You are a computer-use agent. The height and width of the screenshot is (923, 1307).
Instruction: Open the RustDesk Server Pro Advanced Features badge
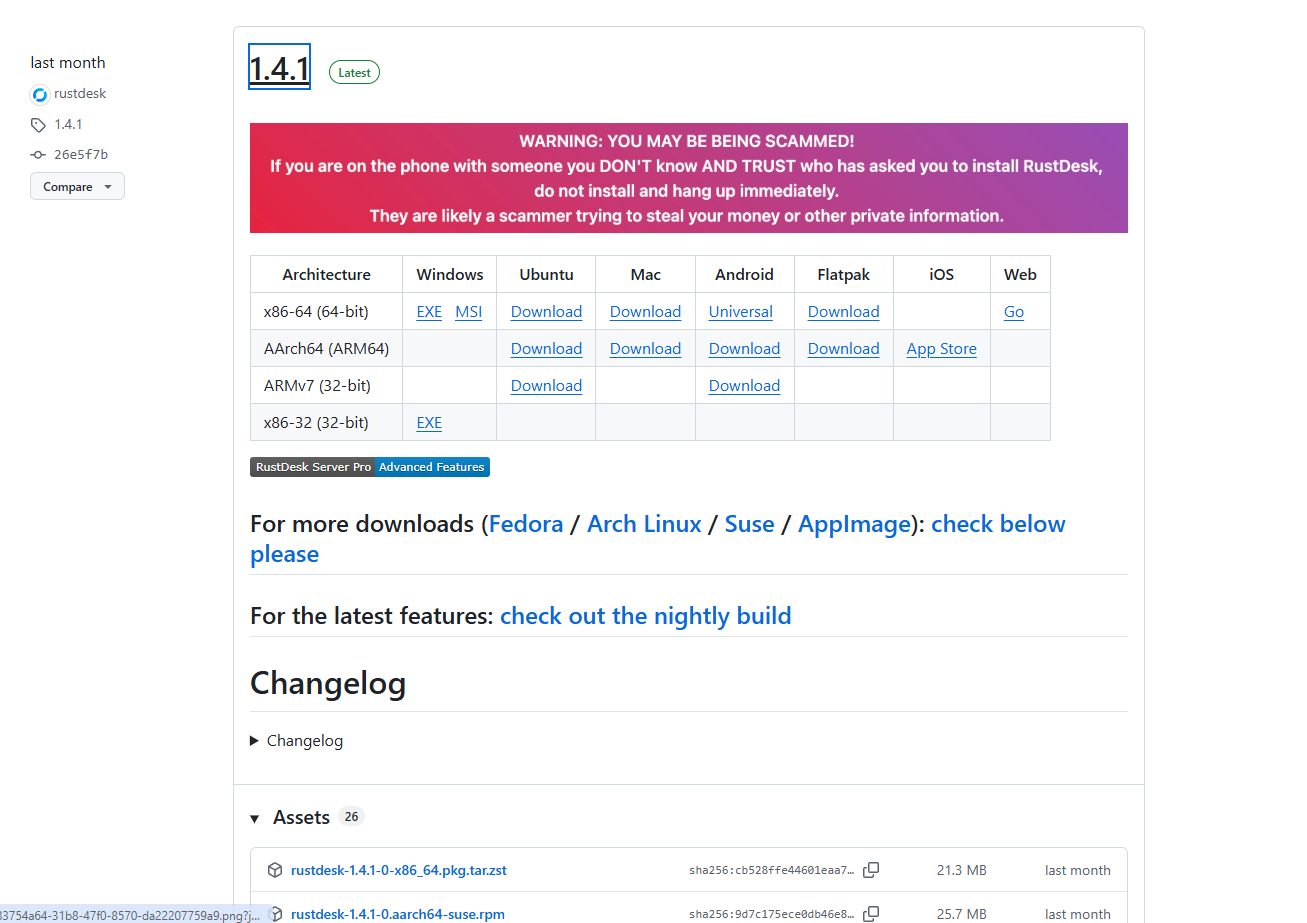pyautogui.click(x=369, y=467)
